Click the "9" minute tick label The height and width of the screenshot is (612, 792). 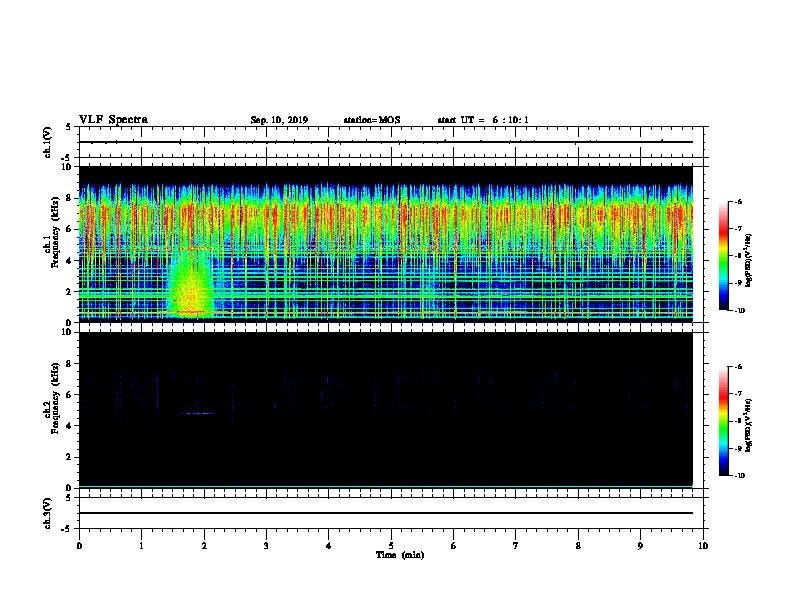(640, 546)
